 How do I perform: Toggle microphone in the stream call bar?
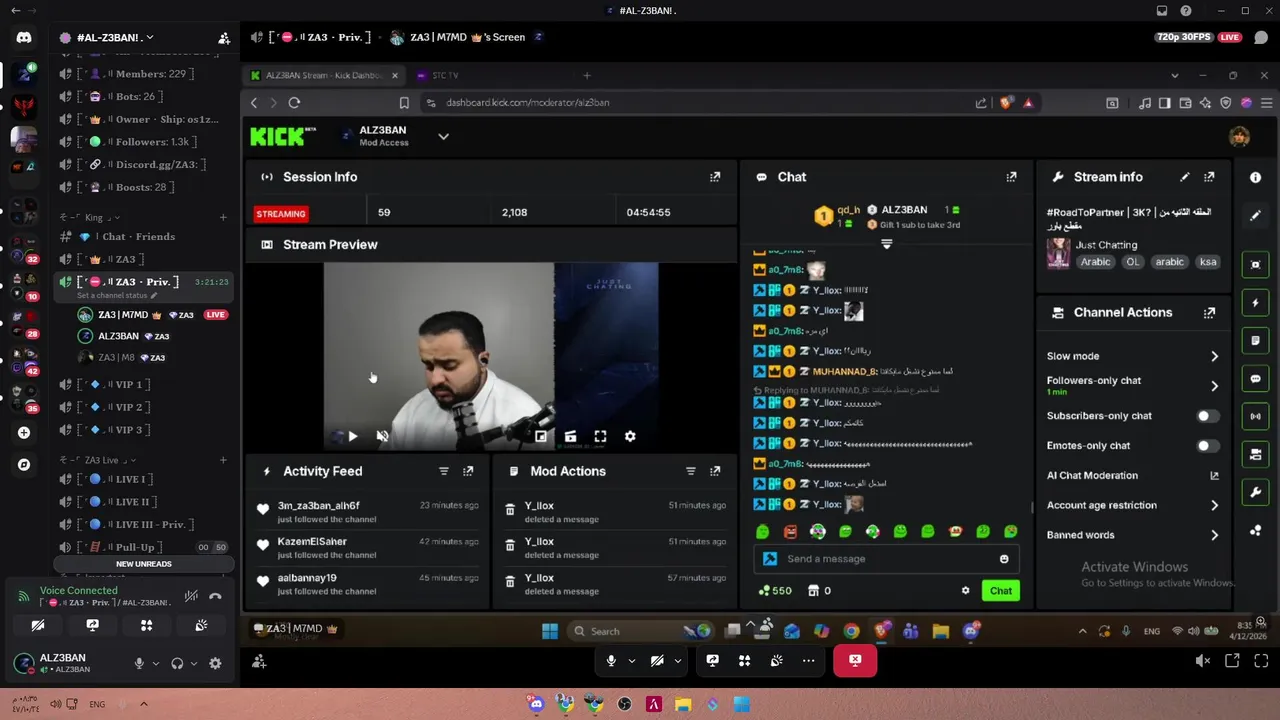click(x=611, y=661)
